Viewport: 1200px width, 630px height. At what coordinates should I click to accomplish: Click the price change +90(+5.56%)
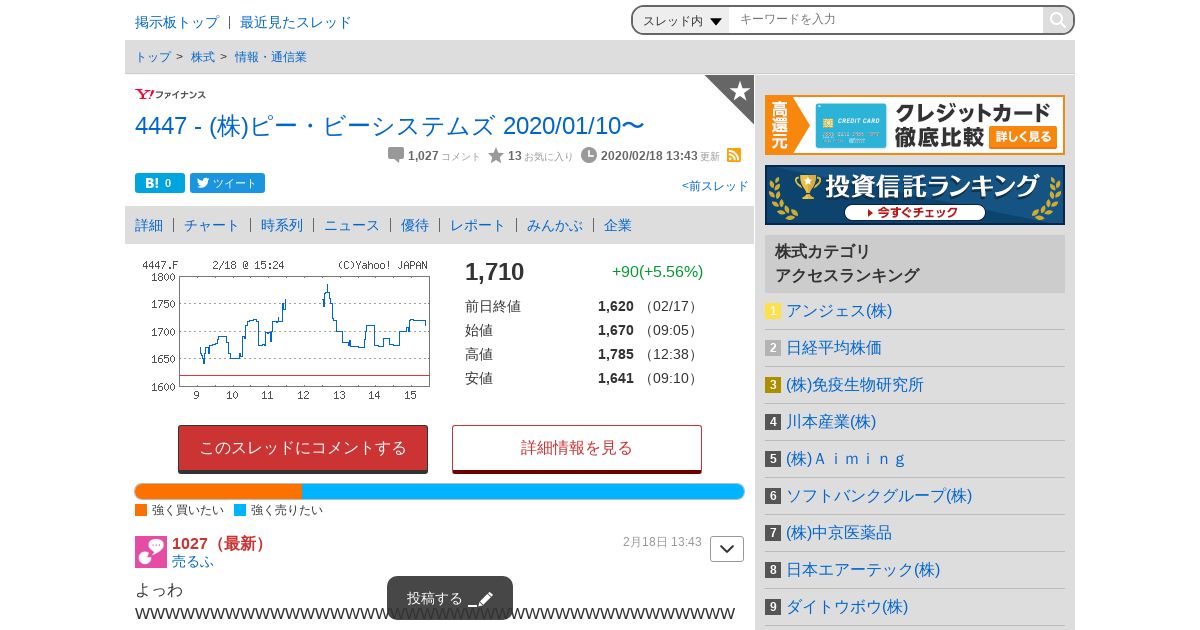pyautogui.click(x=658, y=272)
